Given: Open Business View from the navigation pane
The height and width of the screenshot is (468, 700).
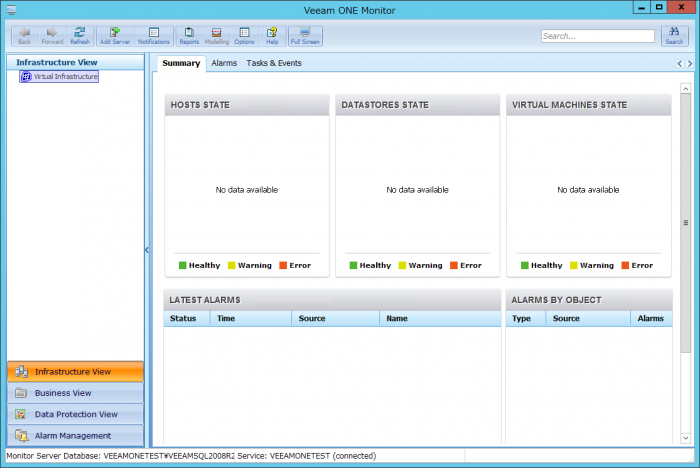Looking at the screenshot, I should [75, 393].
